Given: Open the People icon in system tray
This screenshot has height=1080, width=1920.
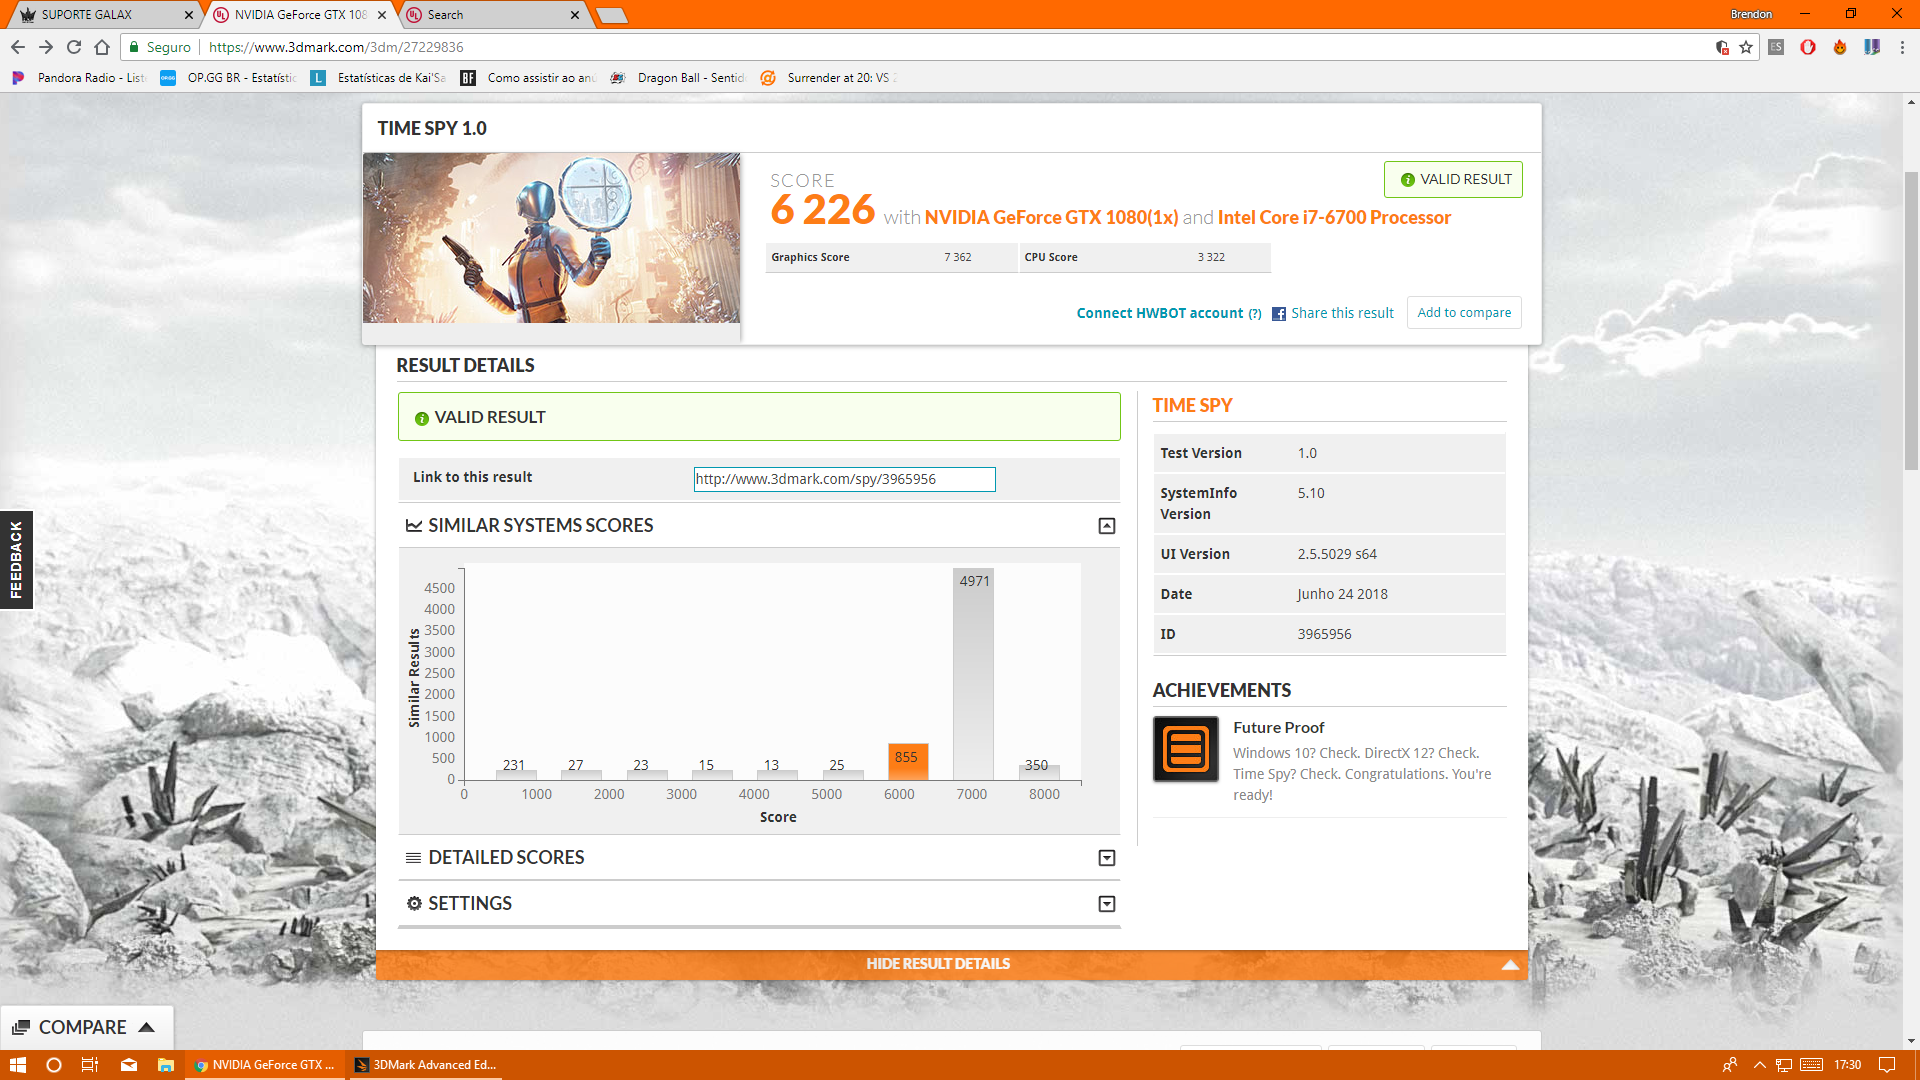Looking at the screenshot, I should pos(1730,1065).
